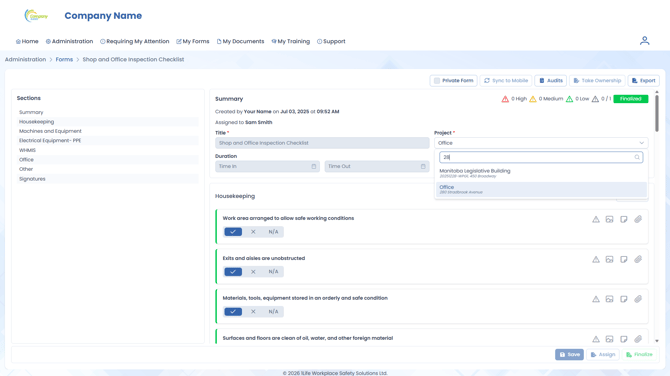Image resolution: width=670 pixels, height=376 pixels.
Task: Click the Title input field
Action: 322,143
